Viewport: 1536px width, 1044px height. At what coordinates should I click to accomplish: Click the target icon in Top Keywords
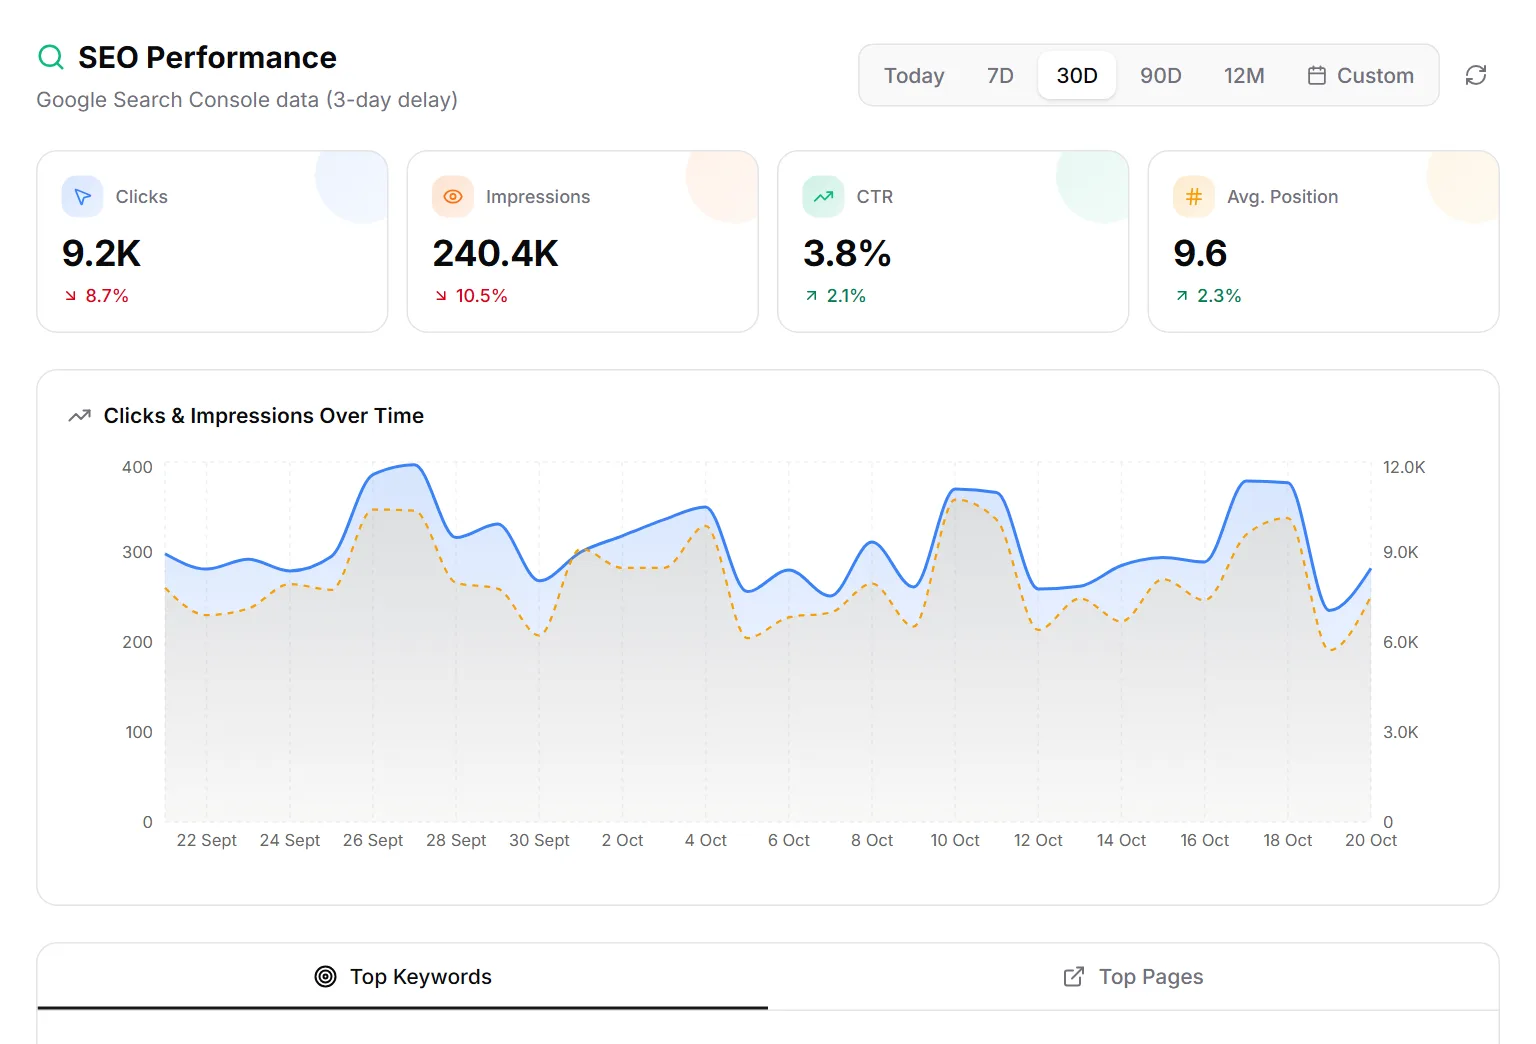pos(325,977)
